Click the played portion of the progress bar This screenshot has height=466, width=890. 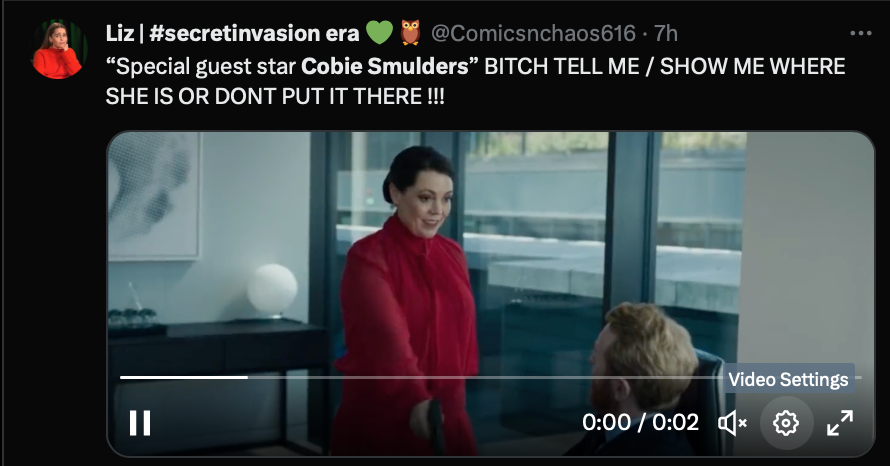pyautogui.click(x=184, y=377)
